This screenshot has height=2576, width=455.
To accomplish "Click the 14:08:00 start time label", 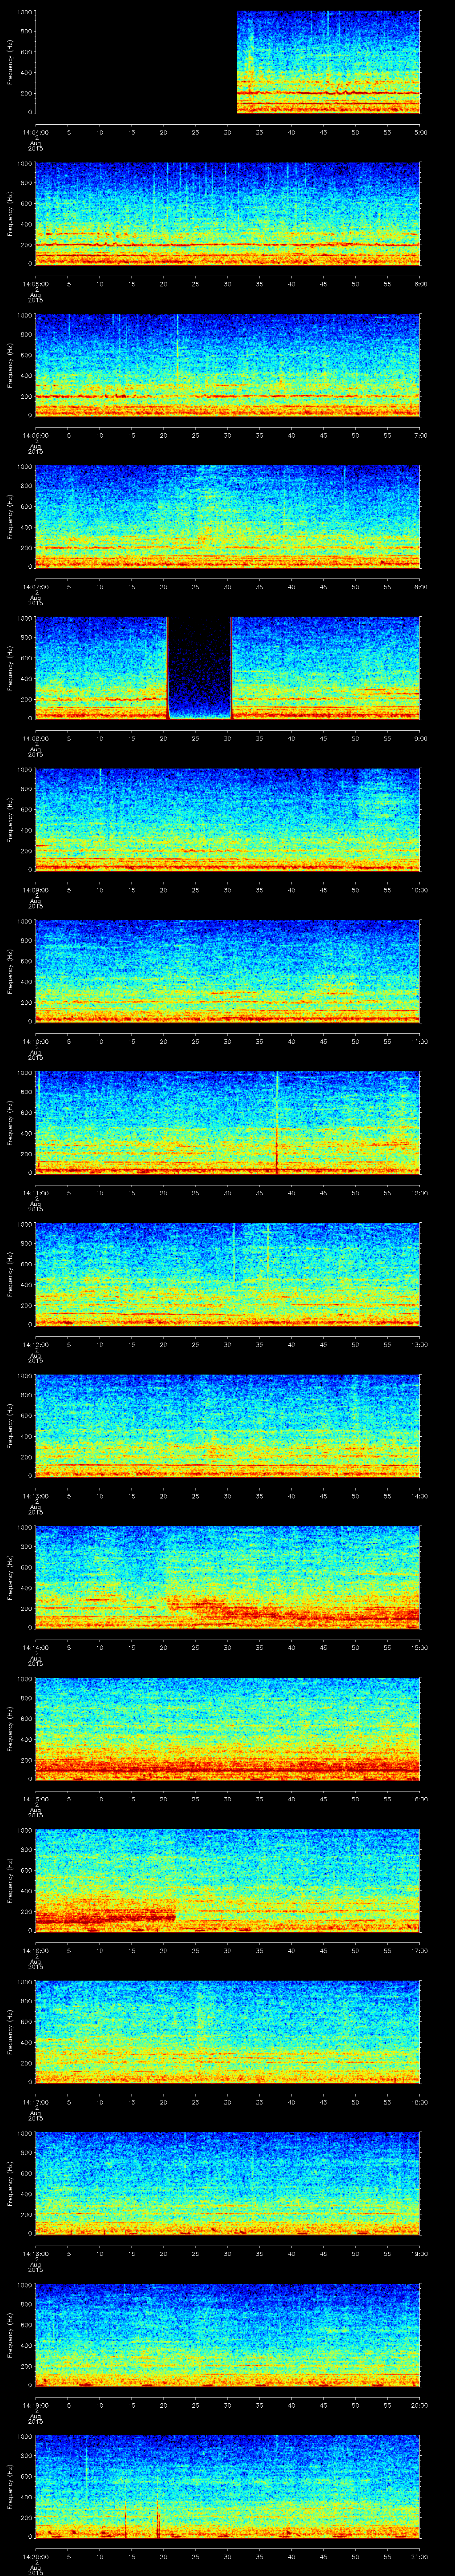I will 35,738.
